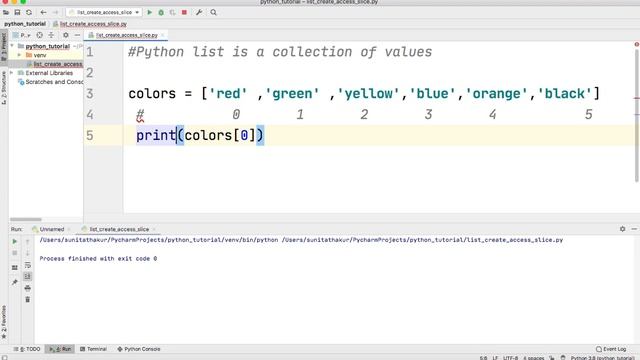
Task: Expand venv folder arrow
Action: pos(19,55)
